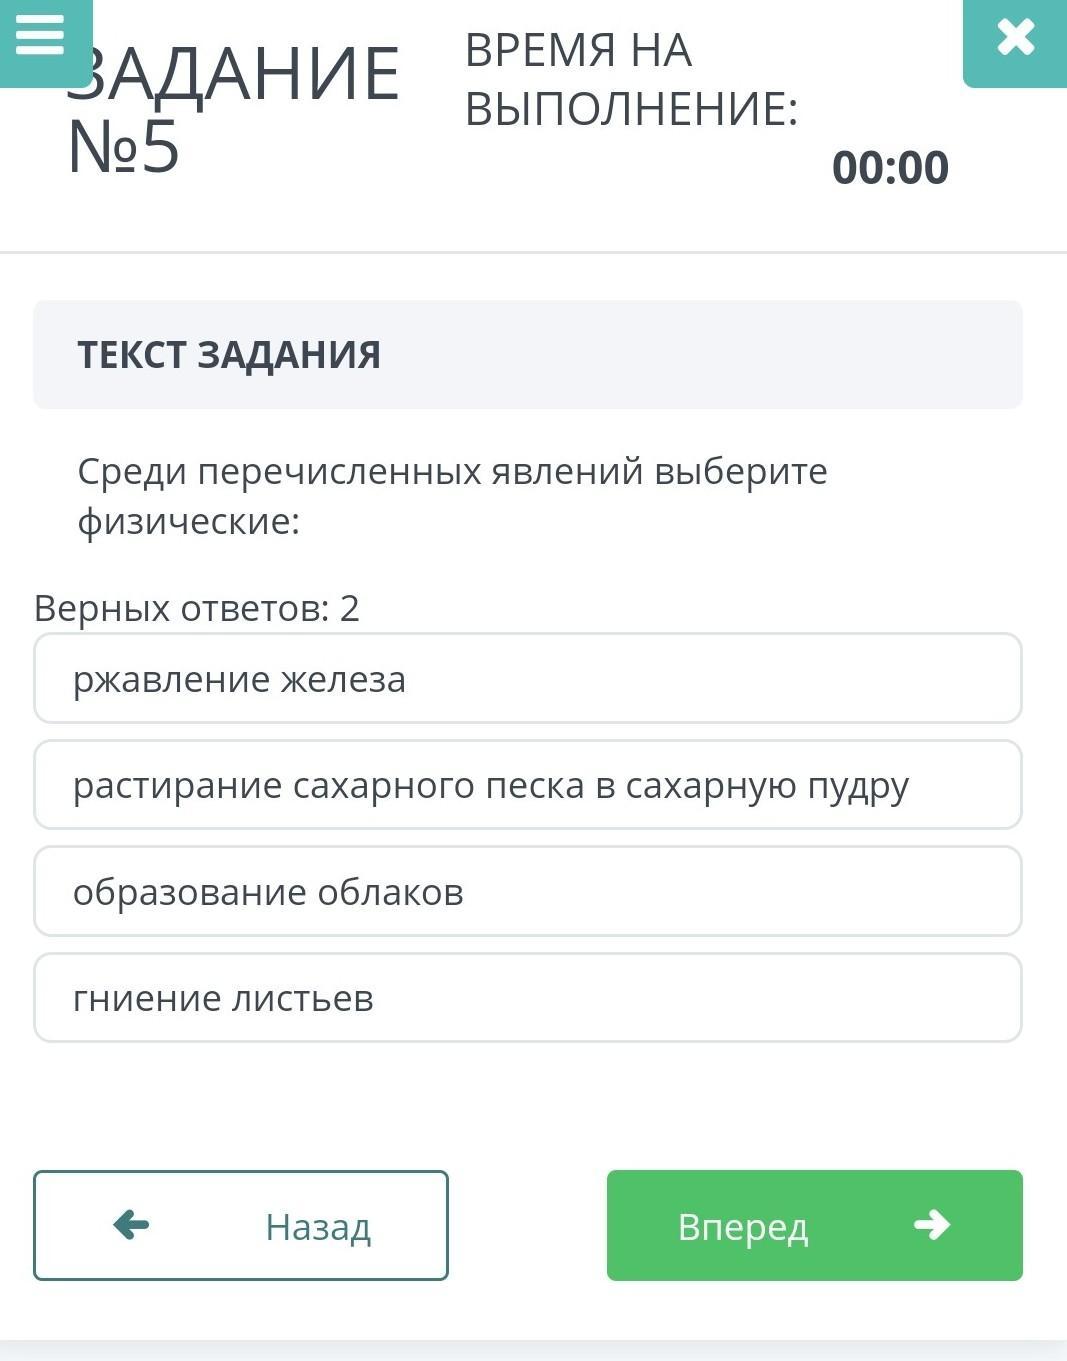Click the "Верных ответов: 2" label
1067x1361 pixels.
197,608
